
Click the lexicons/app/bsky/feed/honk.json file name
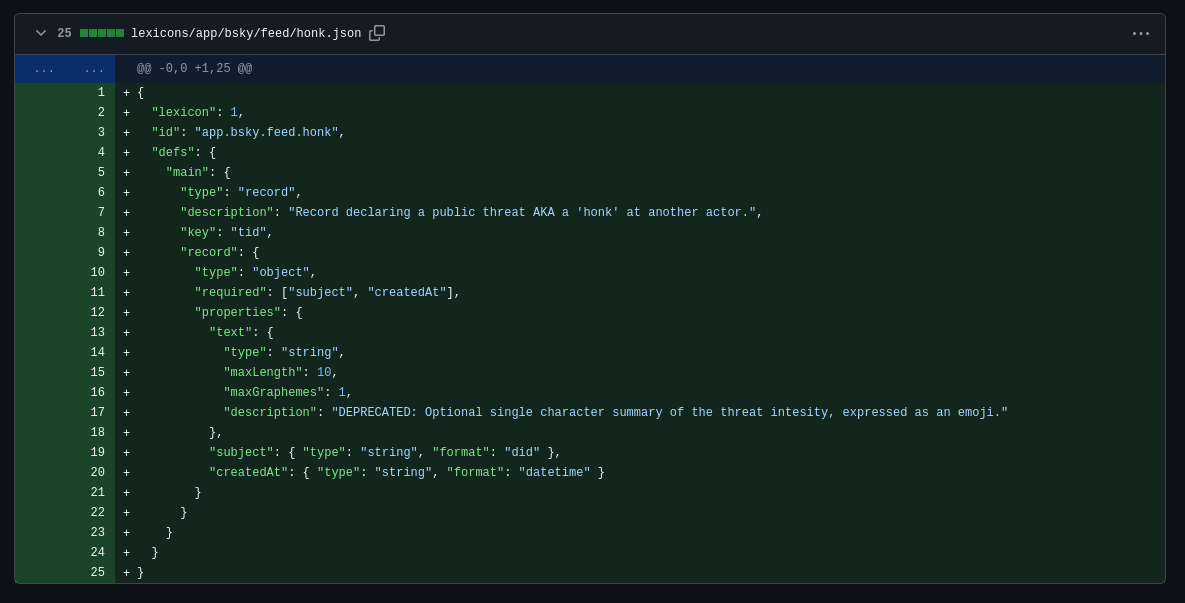246,34
